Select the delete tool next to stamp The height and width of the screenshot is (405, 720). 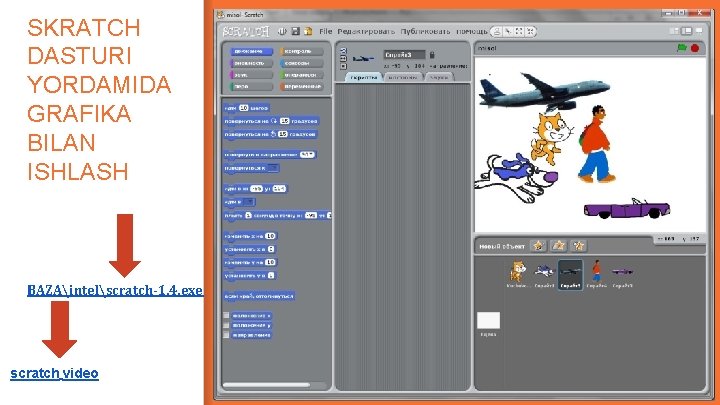[508, 31]
